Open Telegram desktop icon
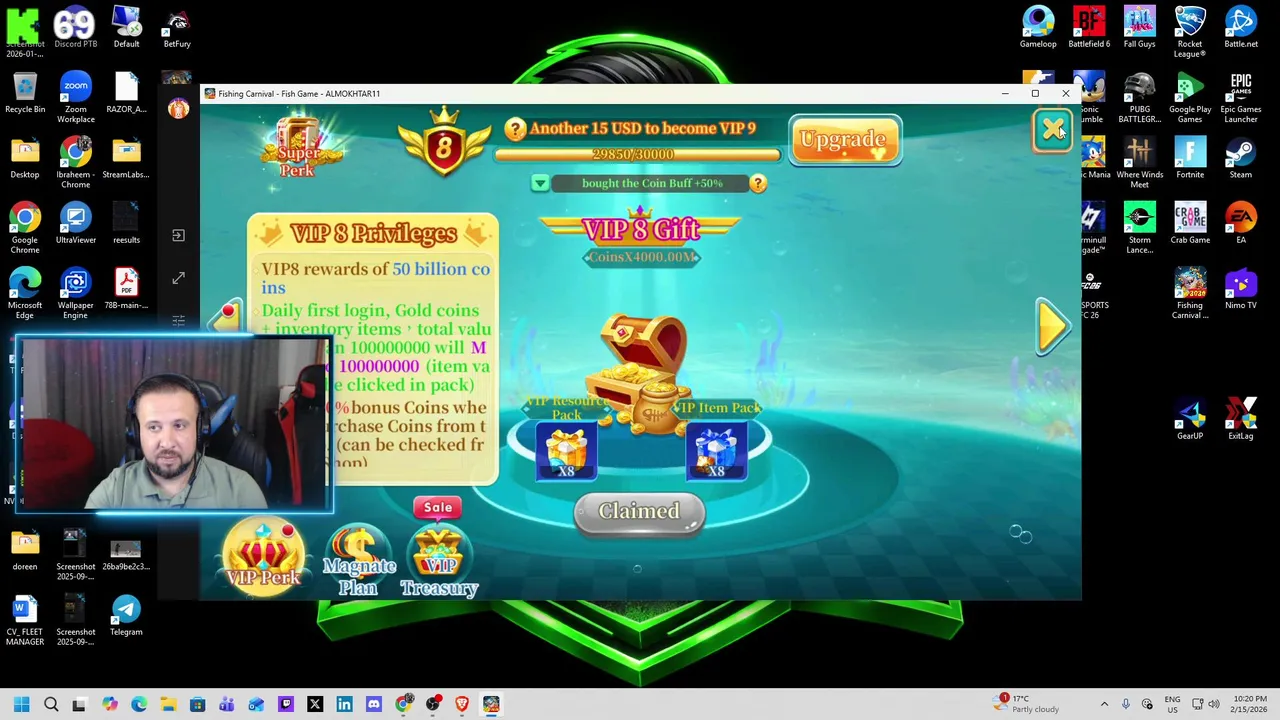 (126, 615)
